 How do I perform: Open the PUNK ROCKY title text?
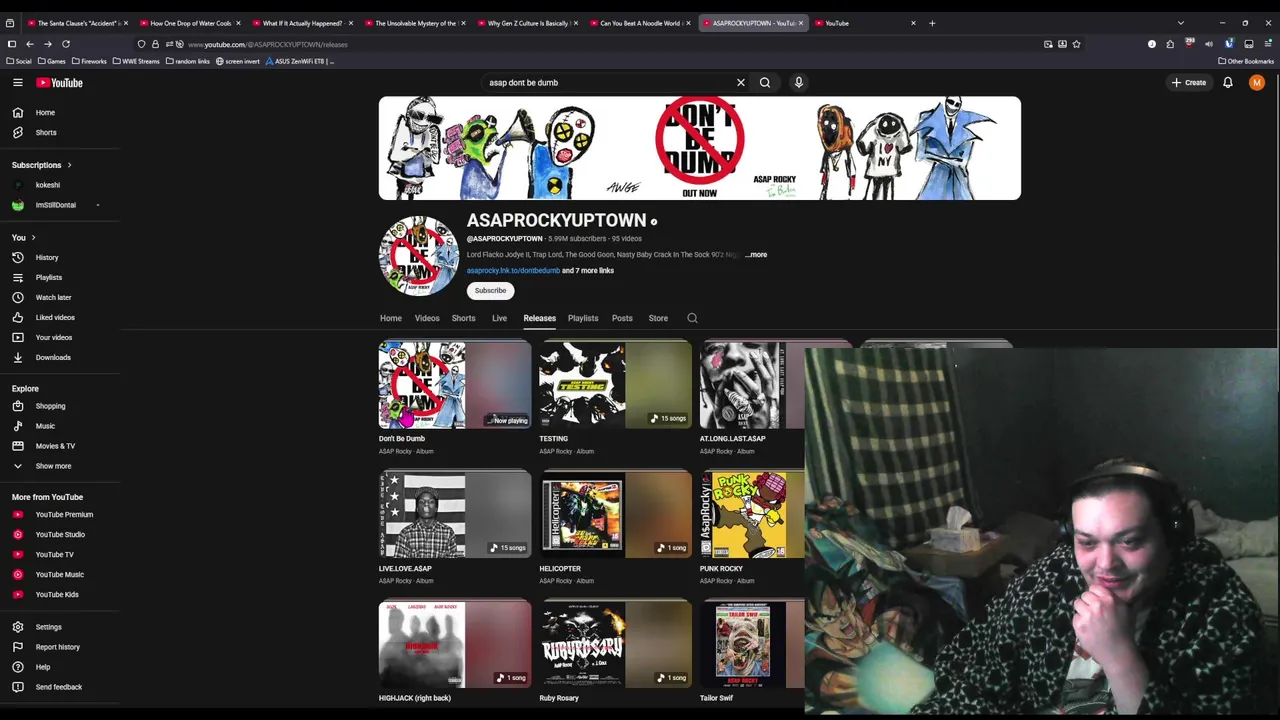click(721, 569)
